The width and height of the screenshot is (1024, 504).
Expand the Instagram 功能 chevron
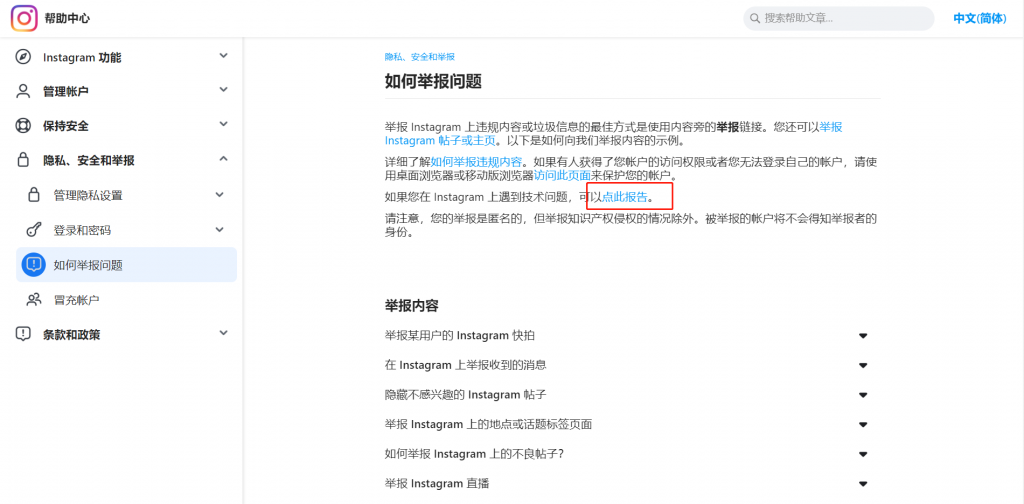point(223,56)
